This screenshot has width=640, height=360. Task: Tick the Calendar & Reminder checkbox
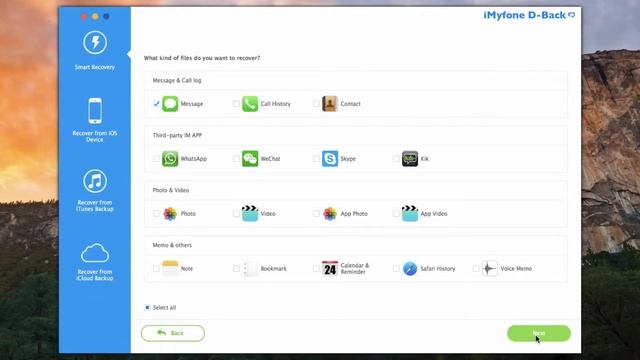(316, 269)
